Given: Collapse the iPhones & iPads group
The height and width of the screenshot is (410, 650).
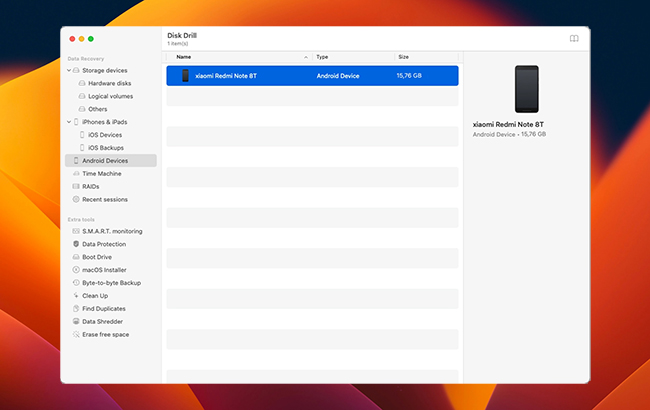Looking at the screenshot, I should click(69, 122).
